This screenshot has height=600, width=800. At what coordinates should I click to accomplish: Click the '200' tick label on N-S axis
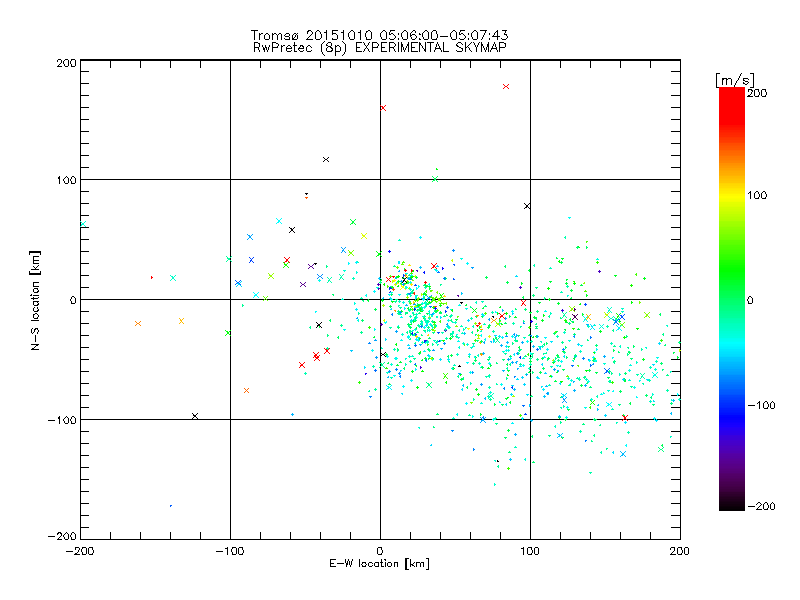click(66, 63)
